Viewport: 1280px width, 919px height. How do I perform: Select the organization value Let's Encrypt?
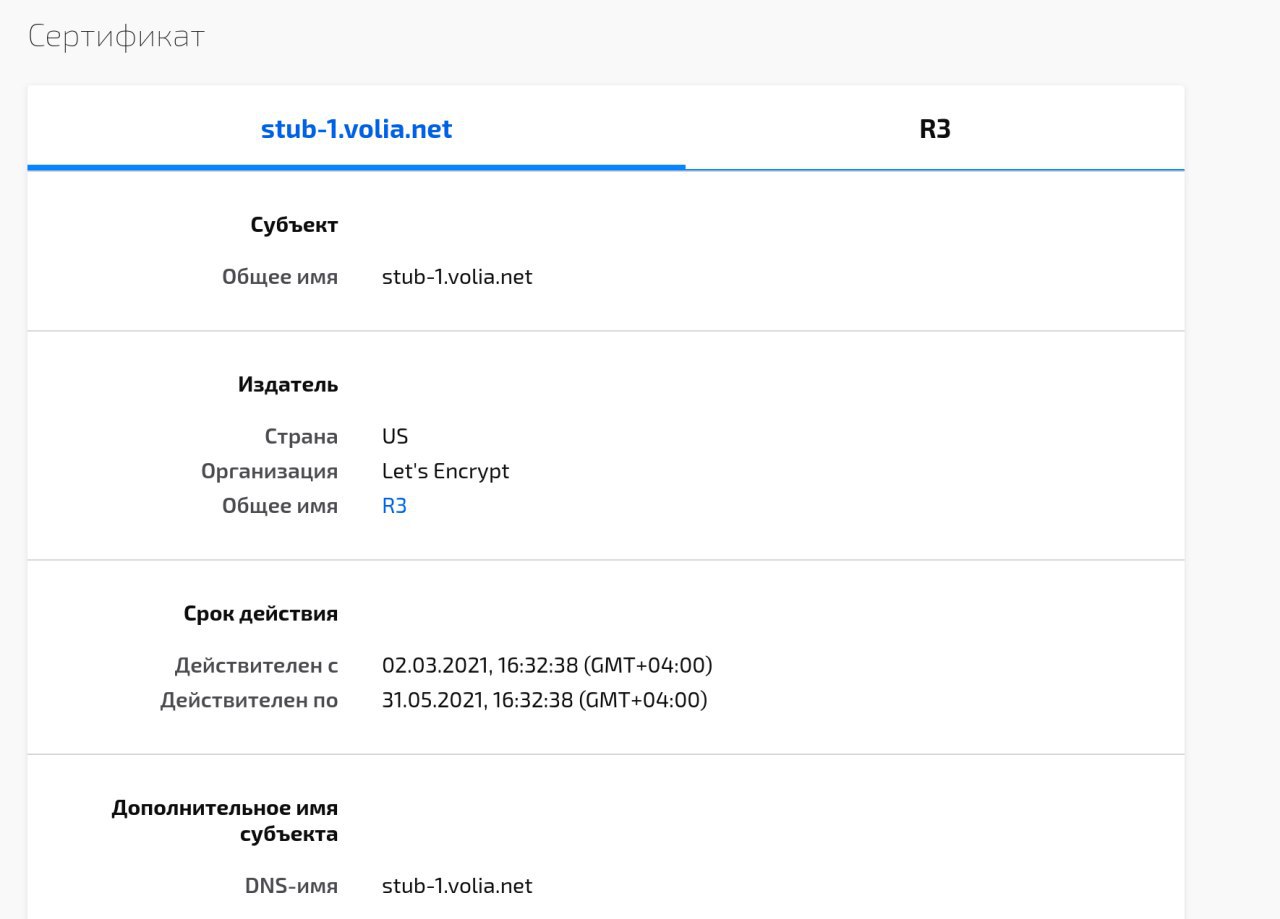pyautogui.click(x=446, y=471)
